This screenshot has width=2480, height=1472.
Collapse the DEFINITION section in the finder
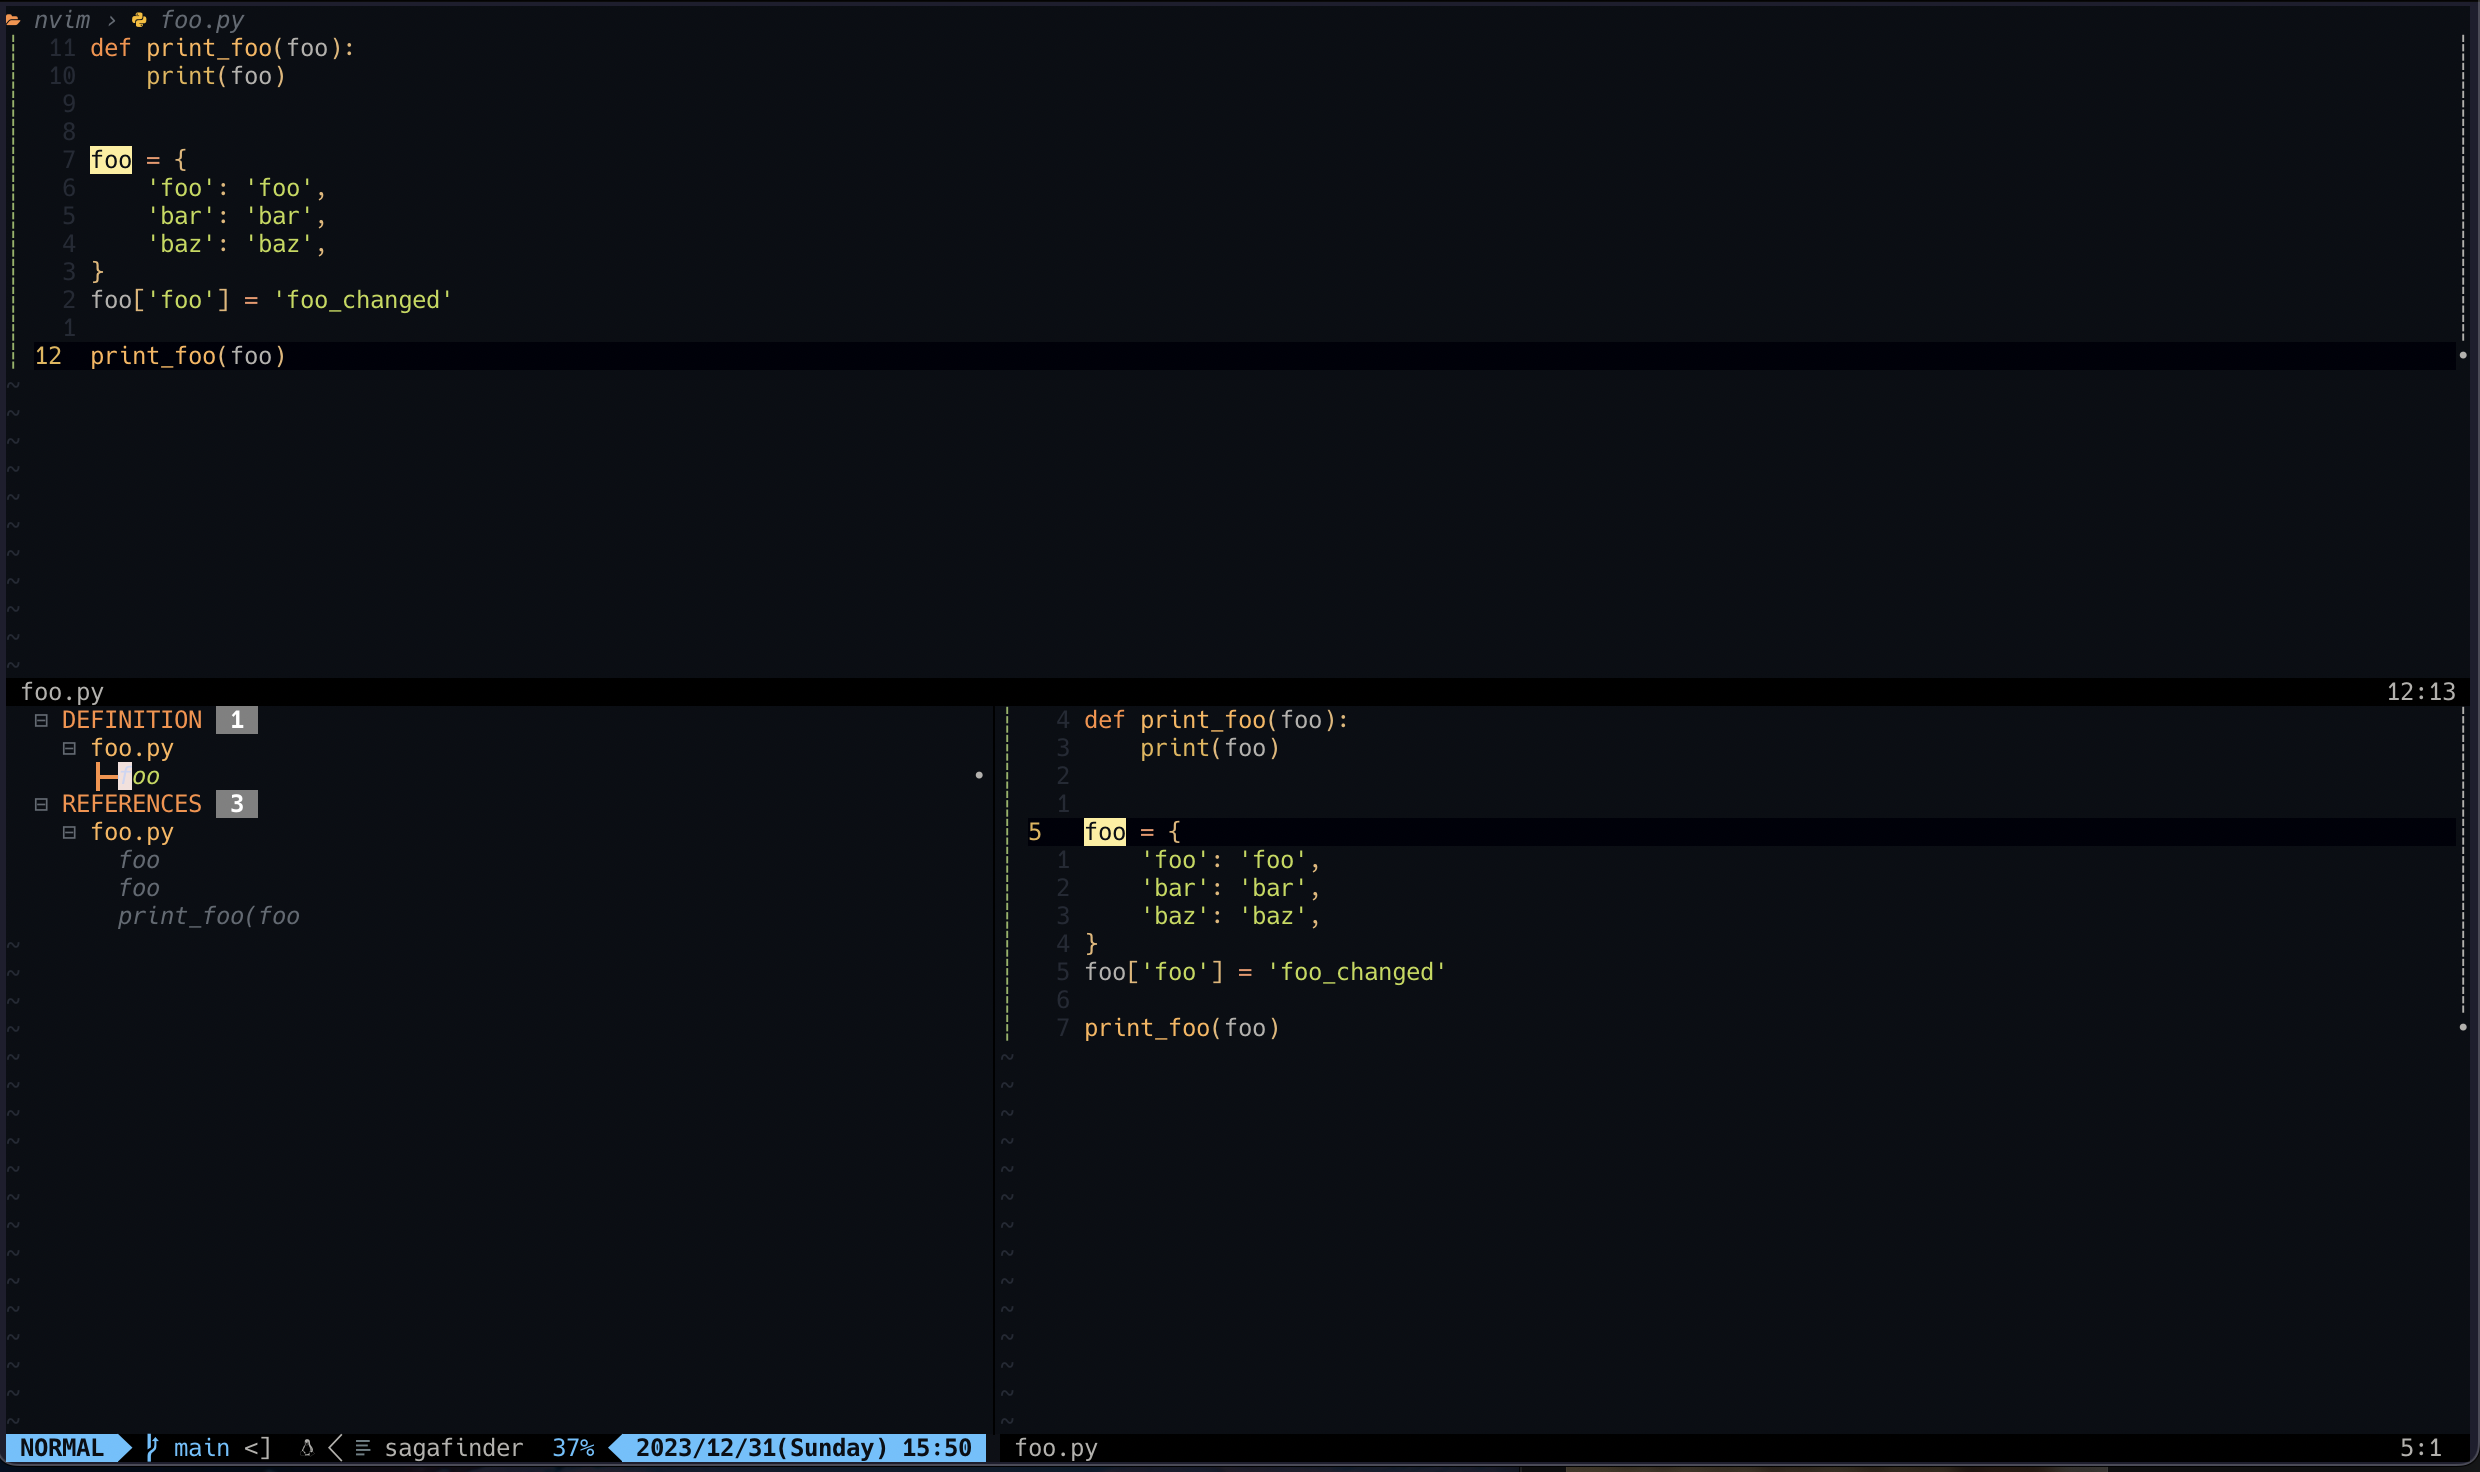[x=41, y=719]
